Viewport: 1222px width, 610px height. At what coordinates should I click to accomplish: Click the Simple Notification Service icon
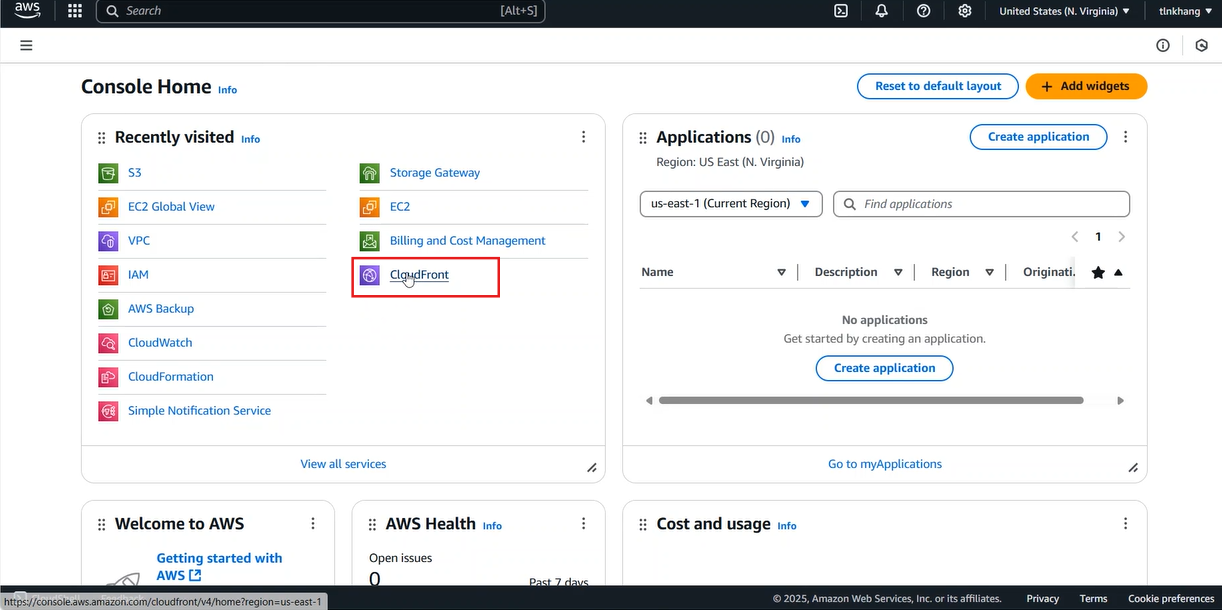pyautogui.click(x=108, y=411)
